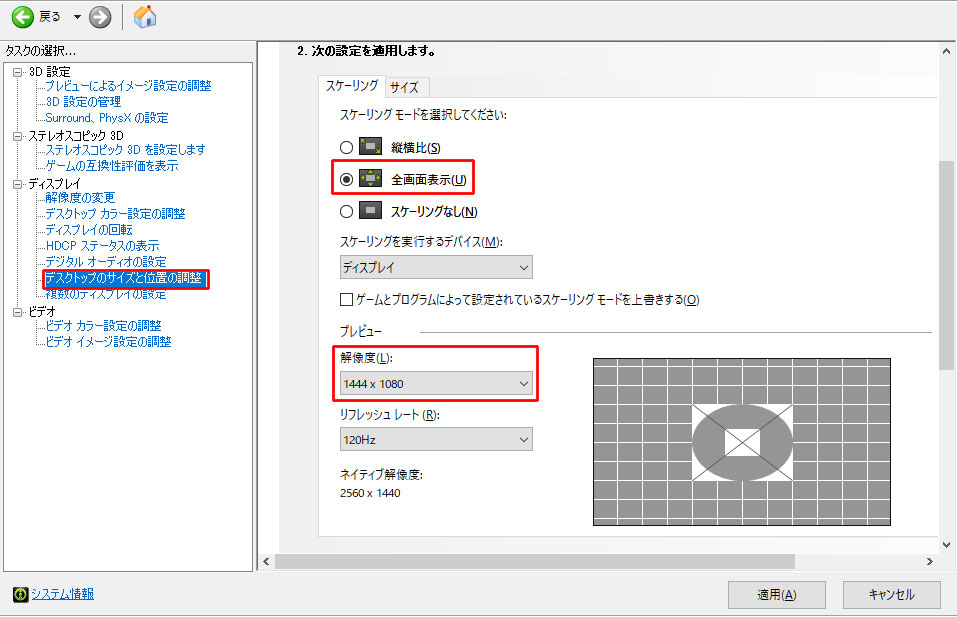Open the システム情報 link
Viewport: 957px width, 617px height.
pos(62,594)
